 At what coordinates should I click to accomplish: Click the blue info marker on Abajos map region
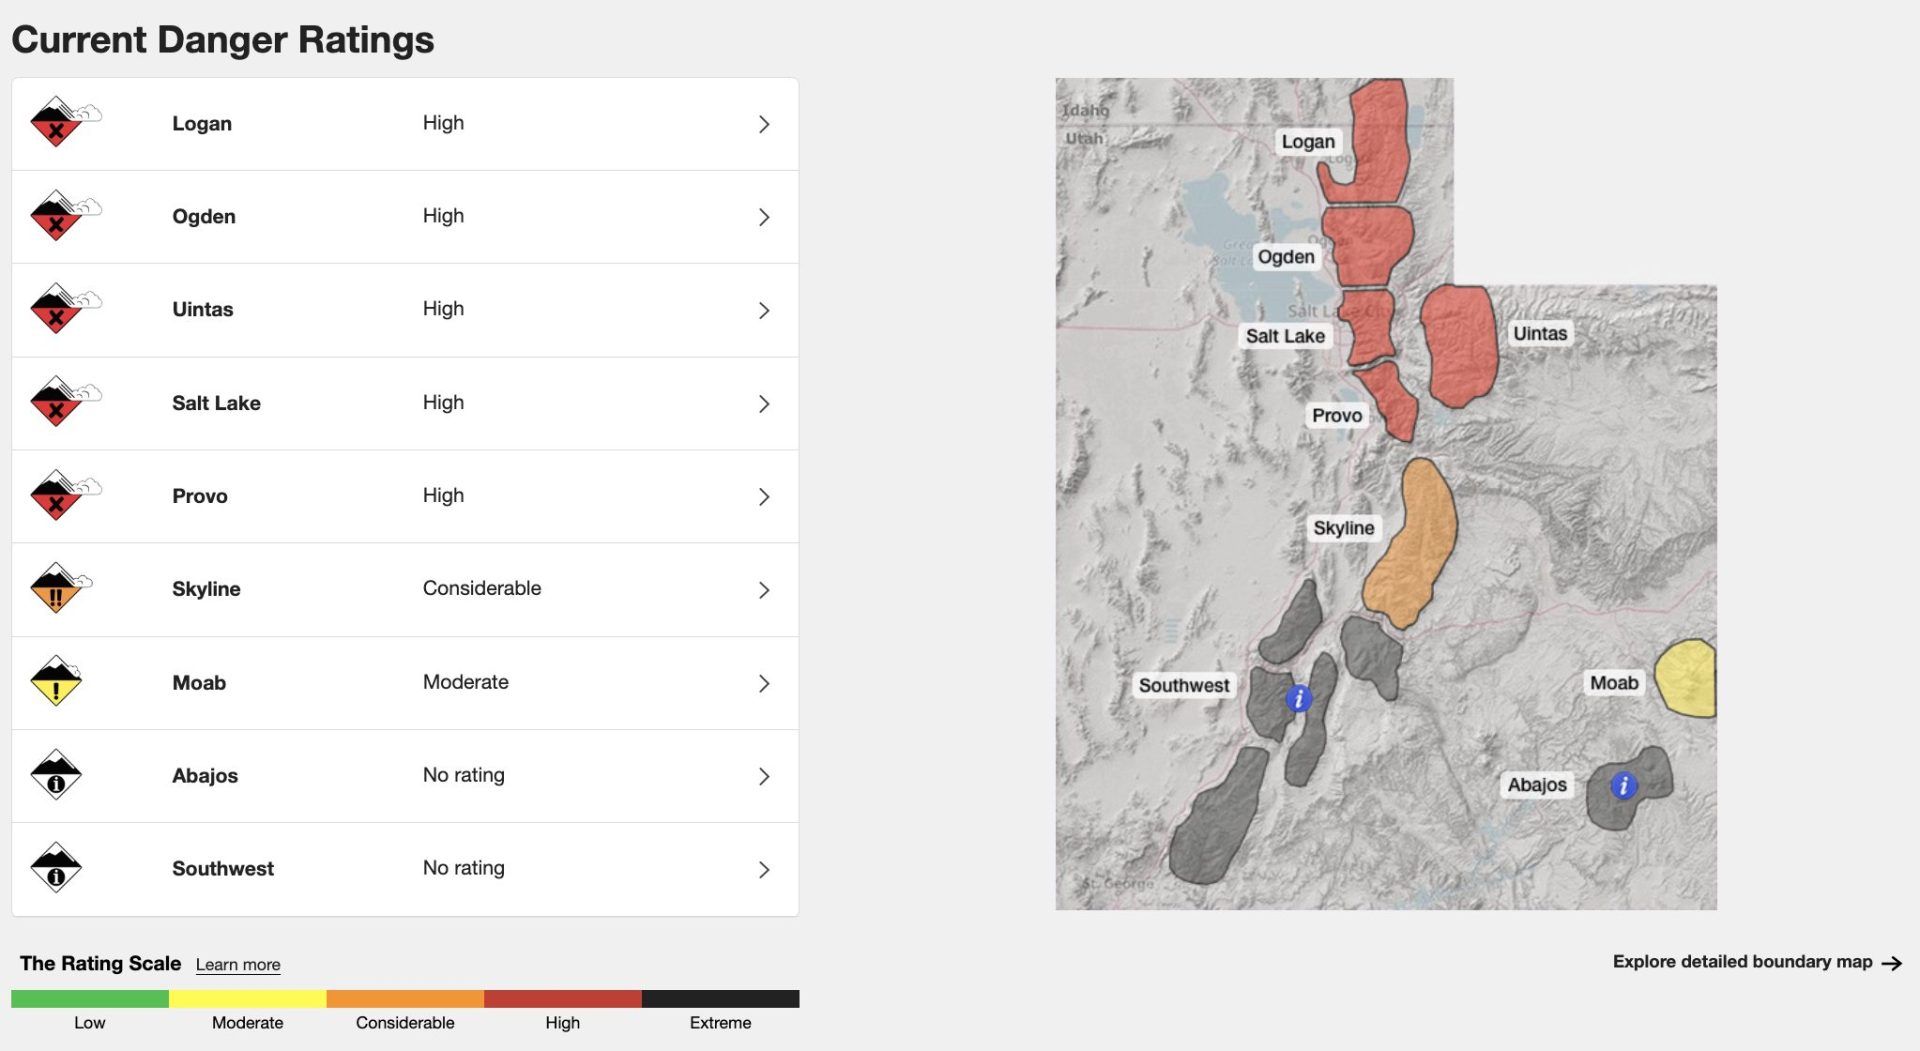(1623, 786)
